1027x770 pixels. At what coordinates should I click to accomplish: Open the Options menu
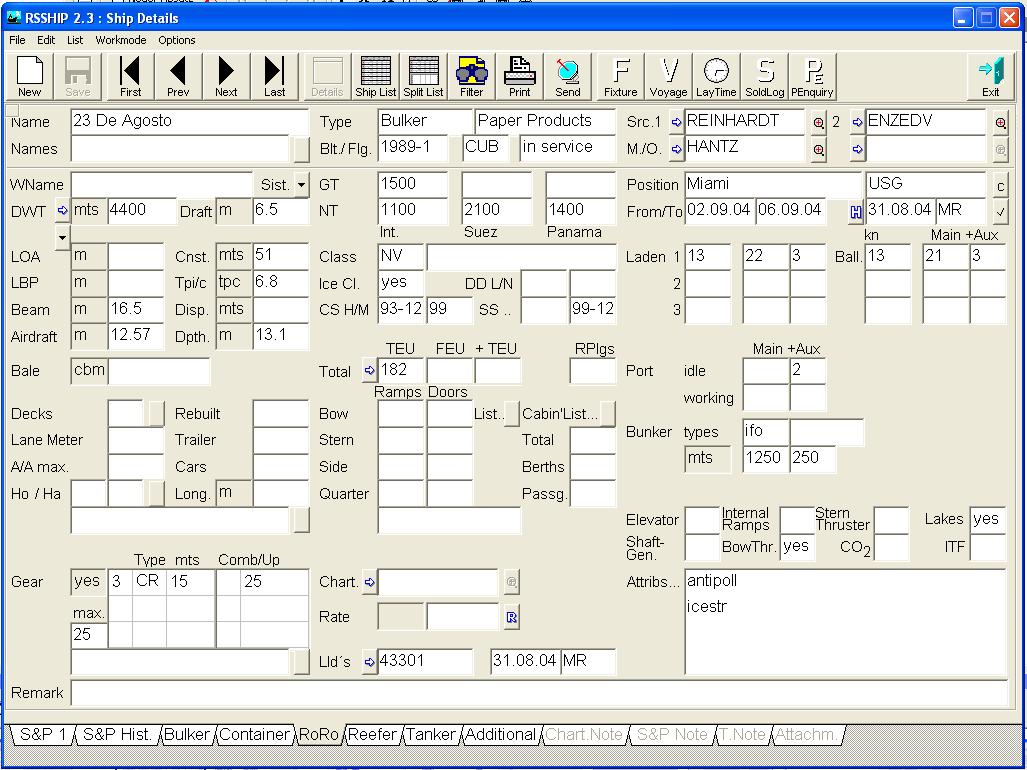pyautogui.click(x=177, y=40)
